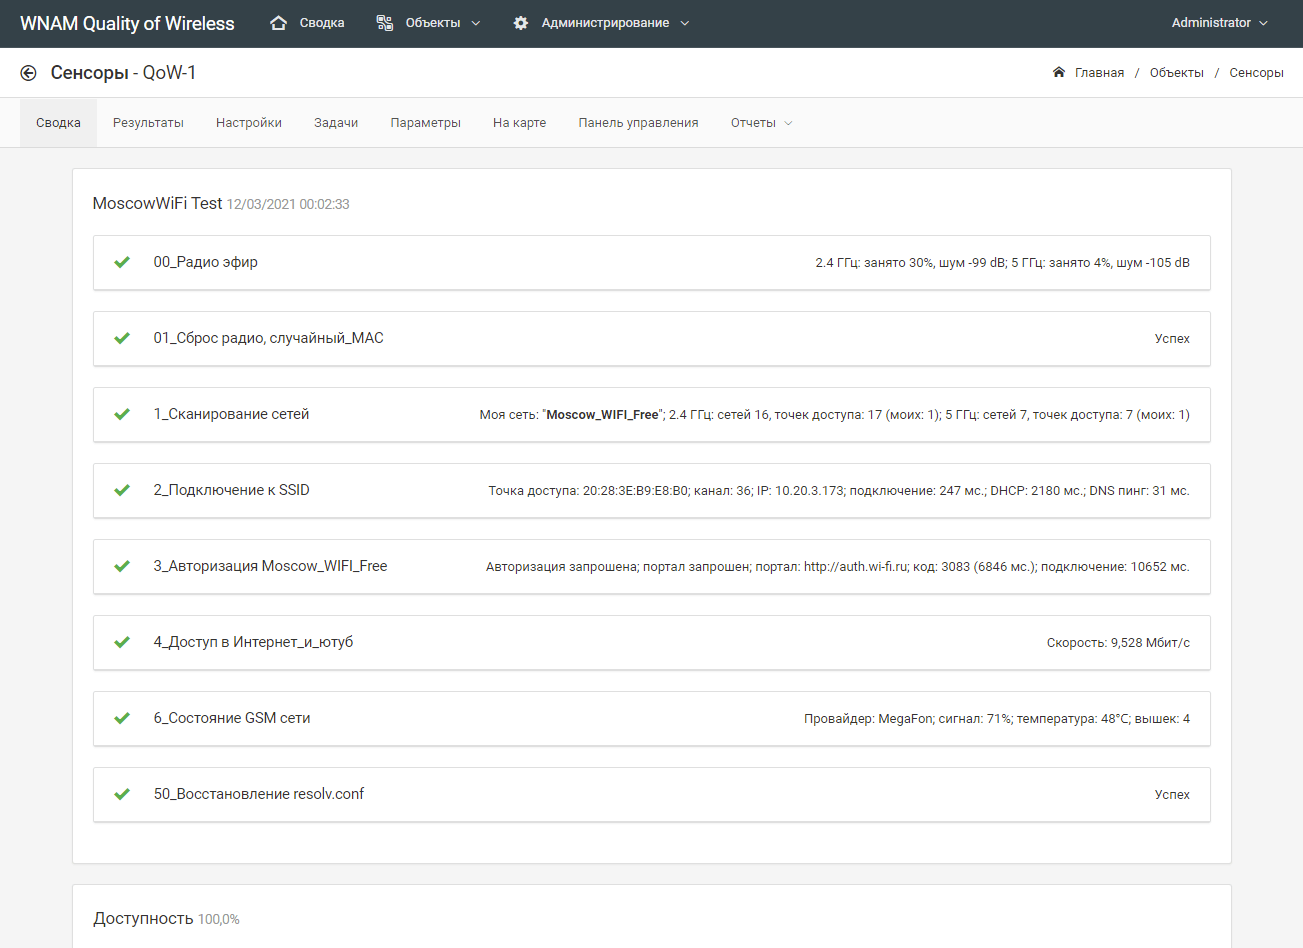Click the 100,0% availability value
The height and width of the screenshot is (948, 1303).
219,919
